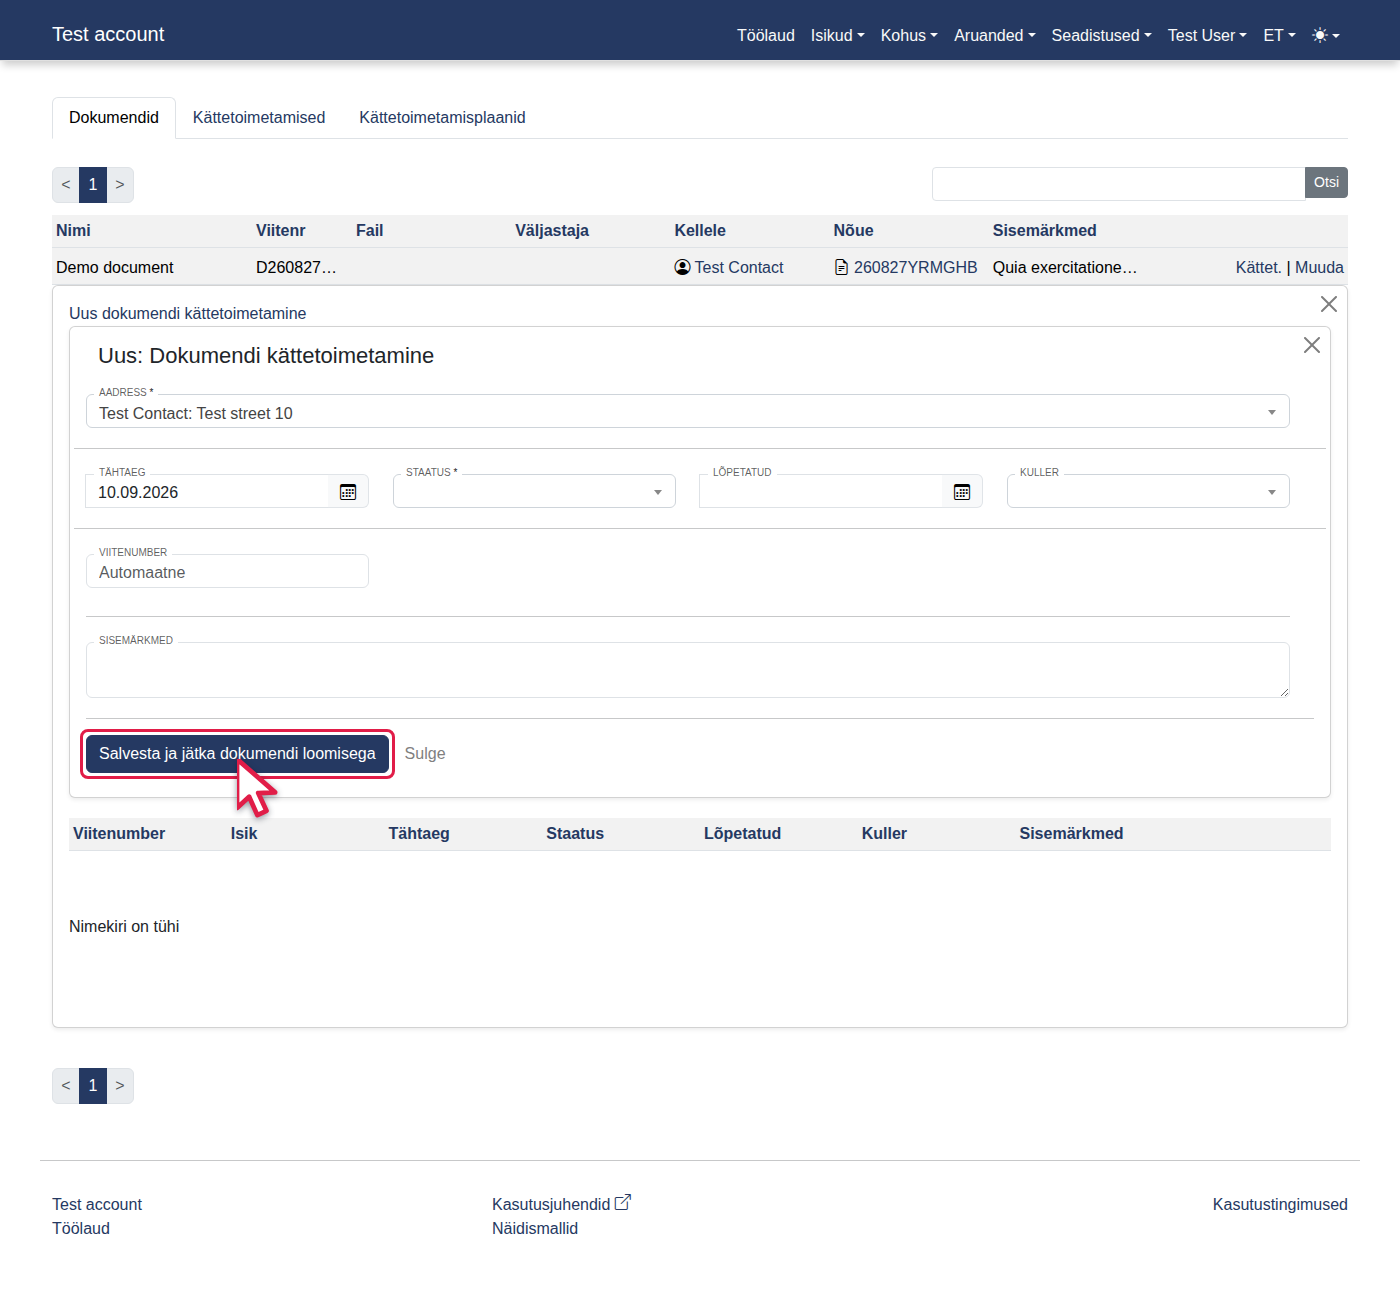The height and width of the screenshot is (1301, 1400).
Task: Switch to the Dokumendid tab
Action: [114, 117]
